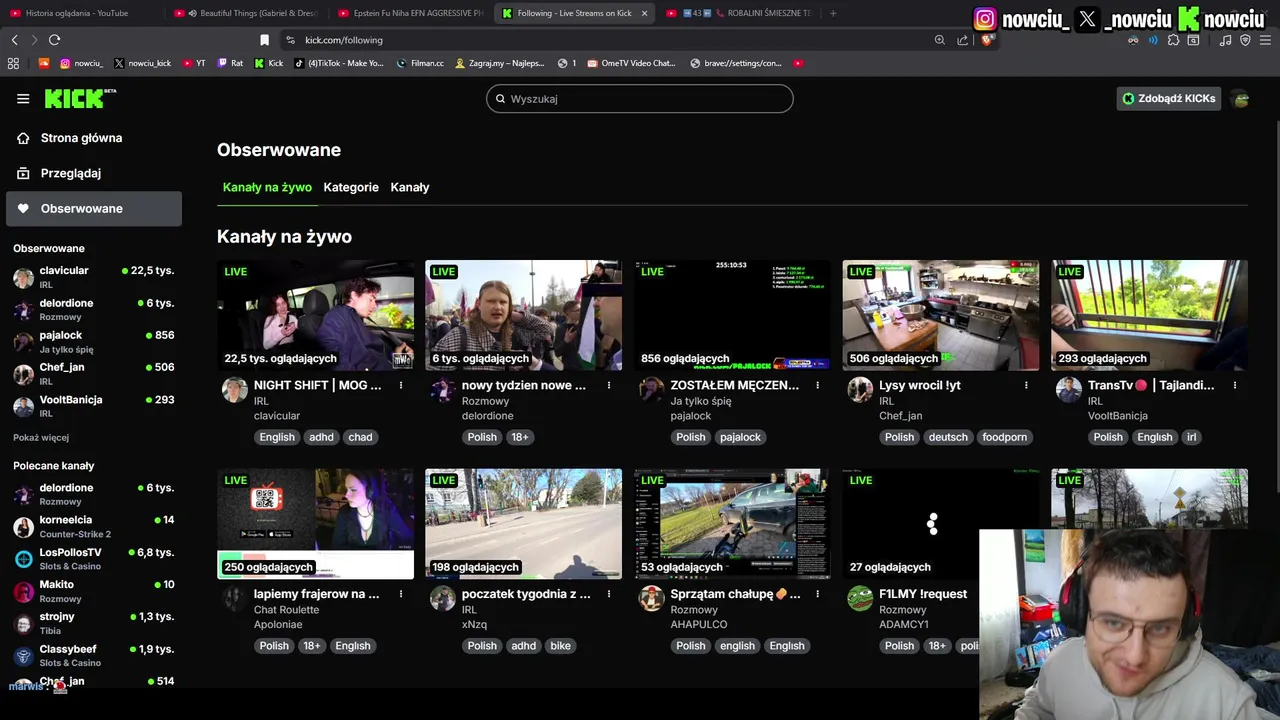Click the house icon beside Strona główna

23,138
